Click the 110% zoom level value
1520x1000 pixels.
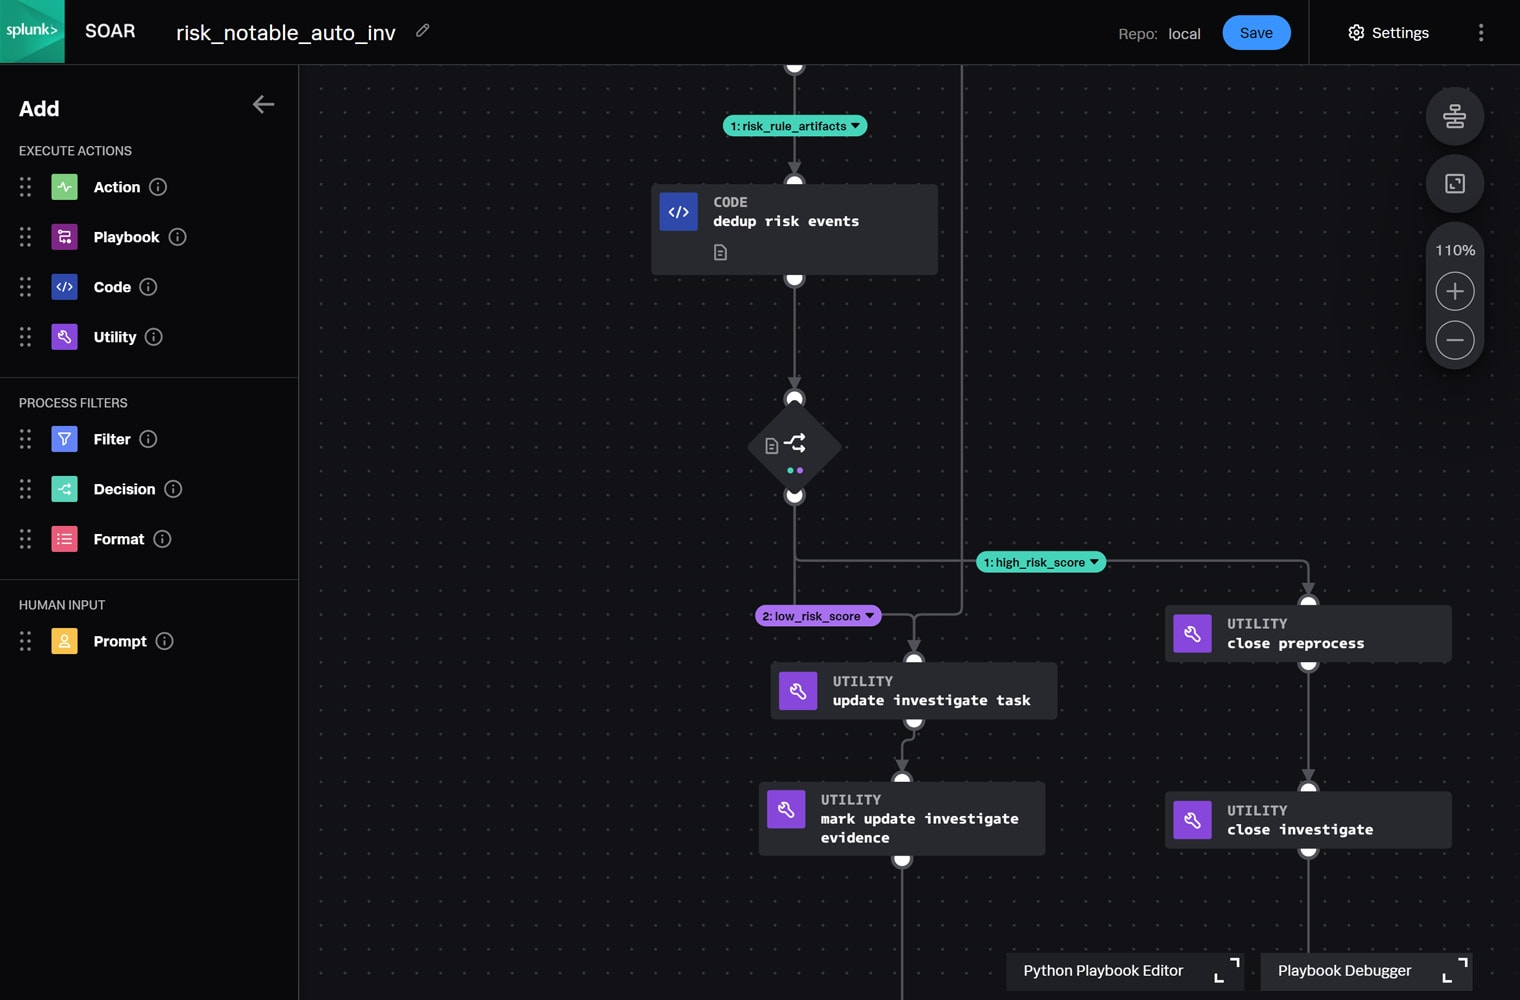(x=1455, y=250)
